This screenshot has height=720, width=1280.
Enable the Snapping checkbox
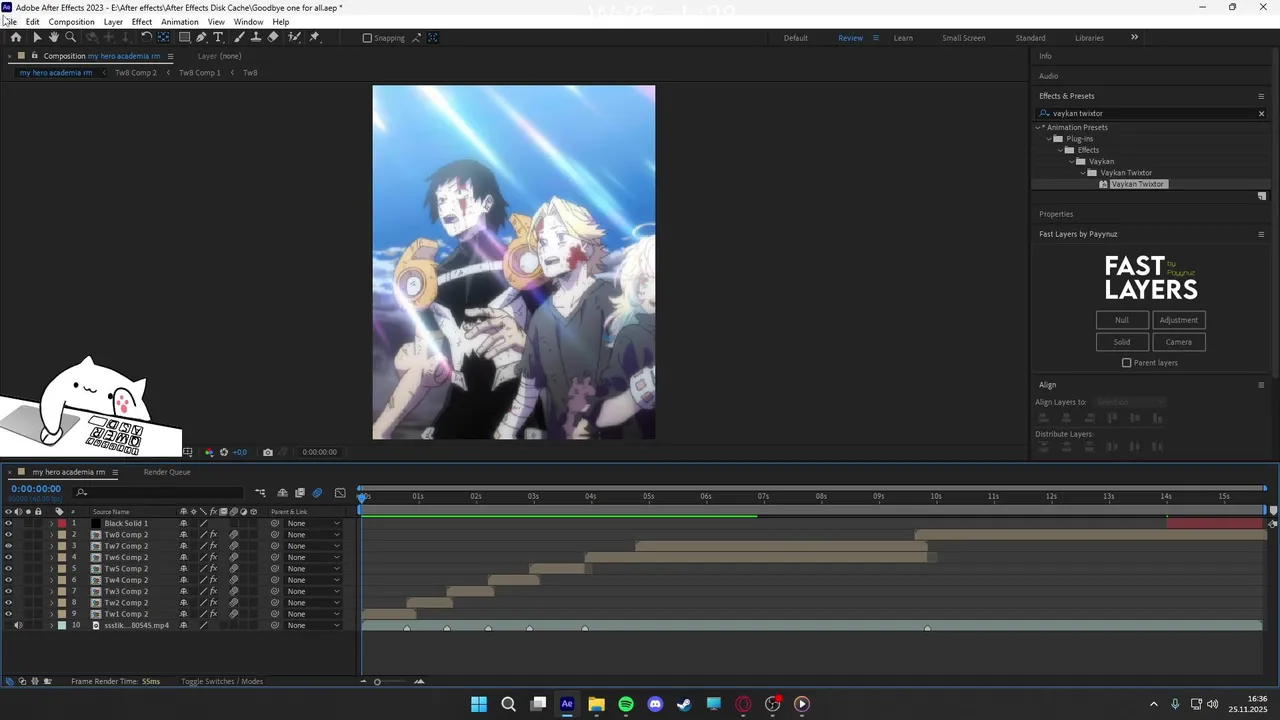pos(367,38)
